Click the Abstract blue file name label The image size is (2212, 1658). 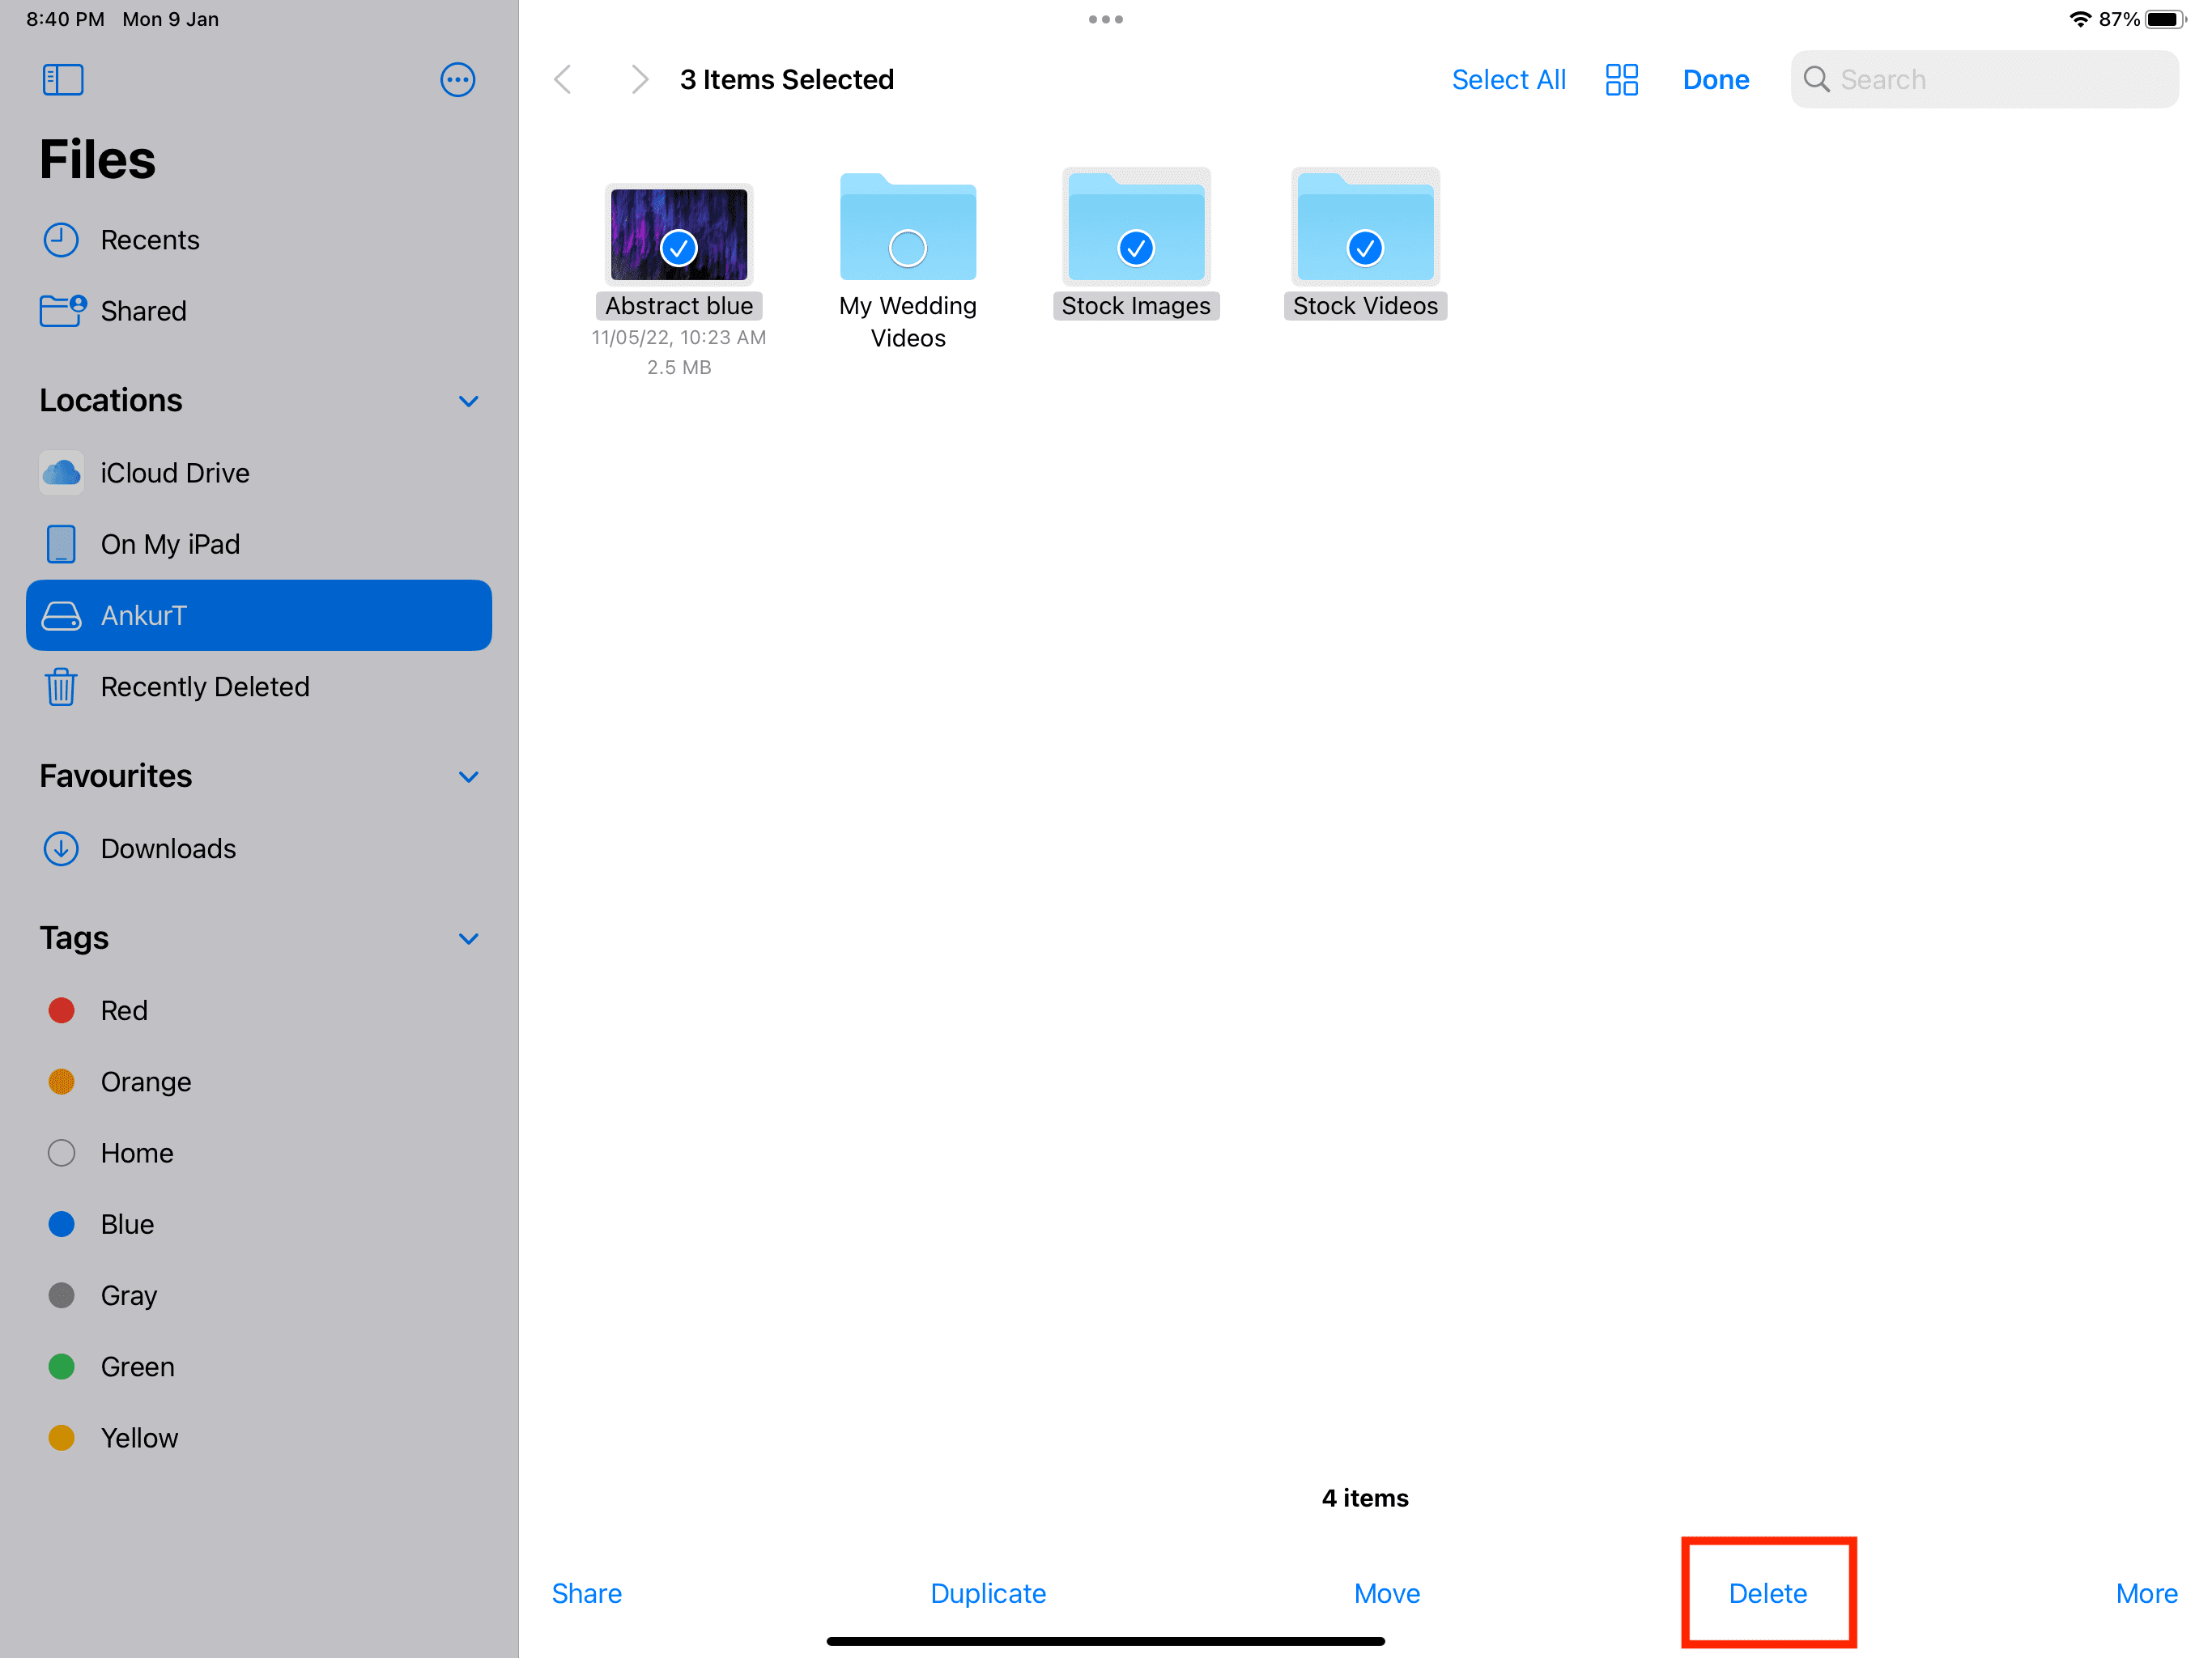(x=679, y=306)
